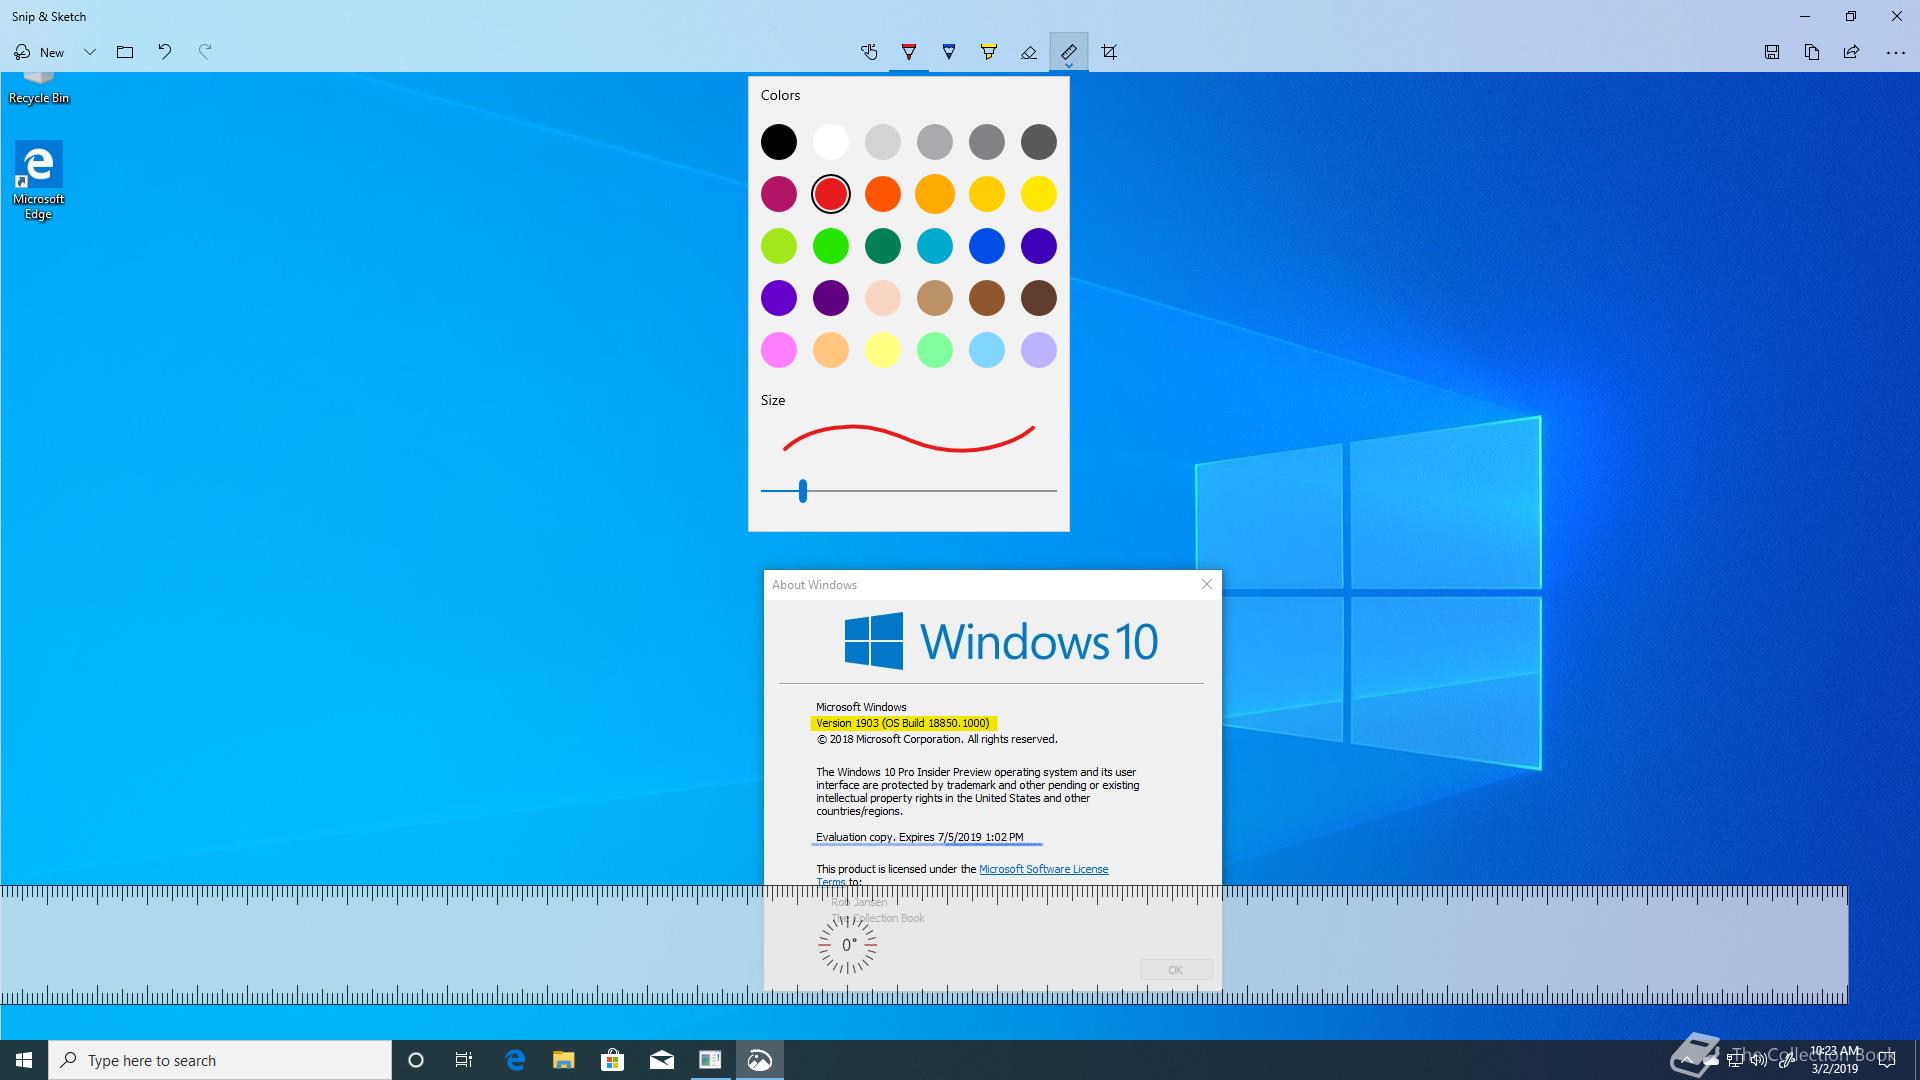The image size is (1920, 1080).
Task: Click the Evaluation copy expiry text
Action: click(920, 837)
